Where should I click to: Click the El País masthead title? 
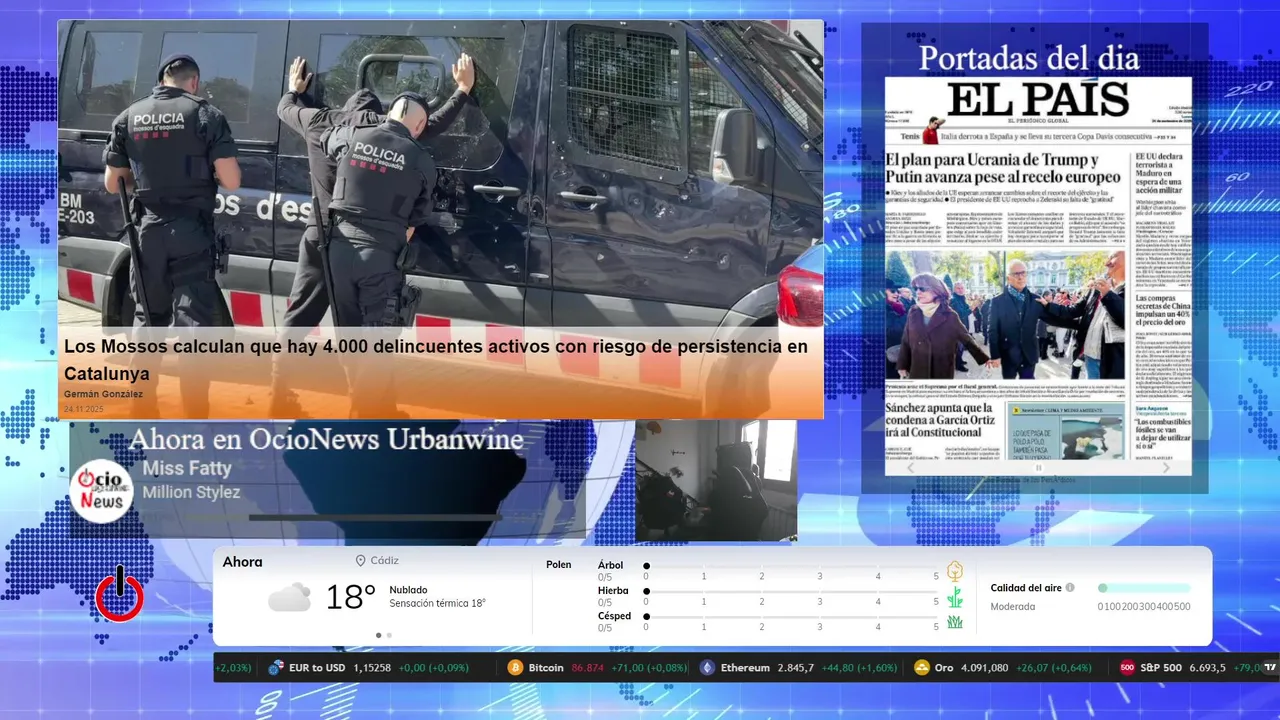click(1038, 100)
